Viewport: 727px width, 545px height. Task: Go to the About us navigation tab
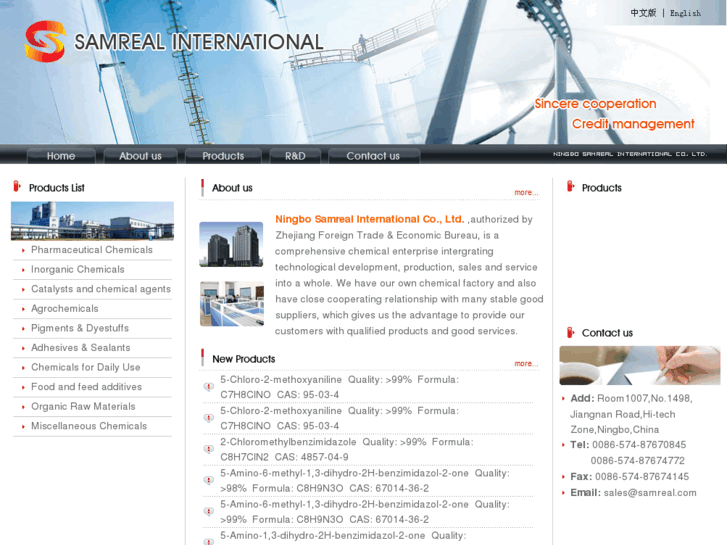click(x=140, y=156)
